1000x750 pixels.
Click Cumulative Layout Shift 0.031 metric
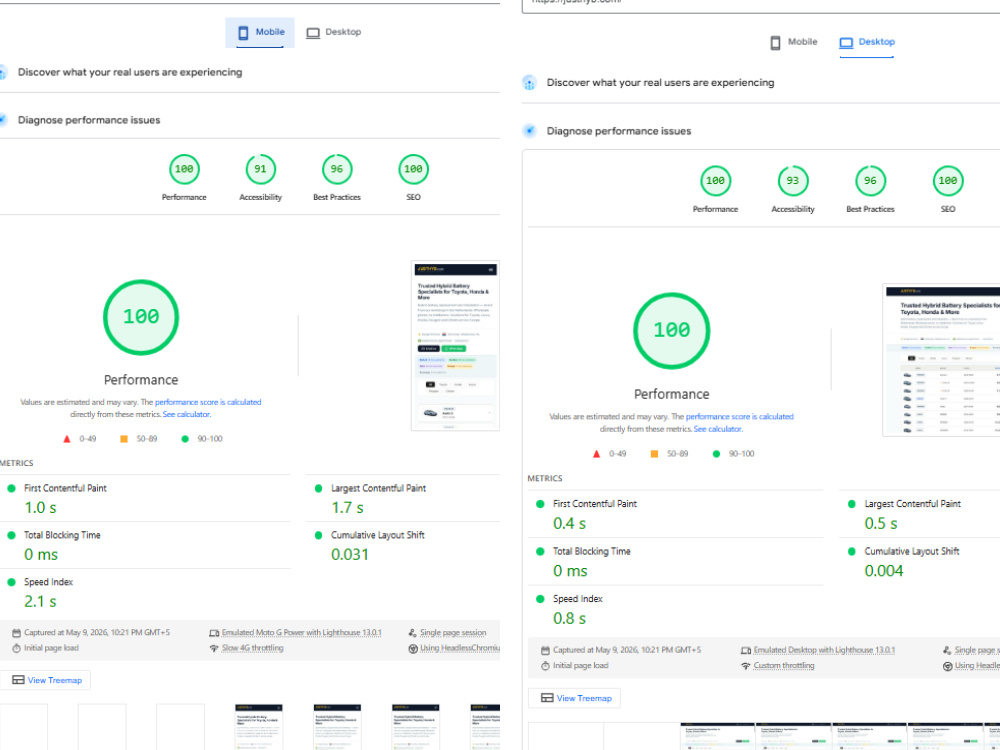click(403, 545)
